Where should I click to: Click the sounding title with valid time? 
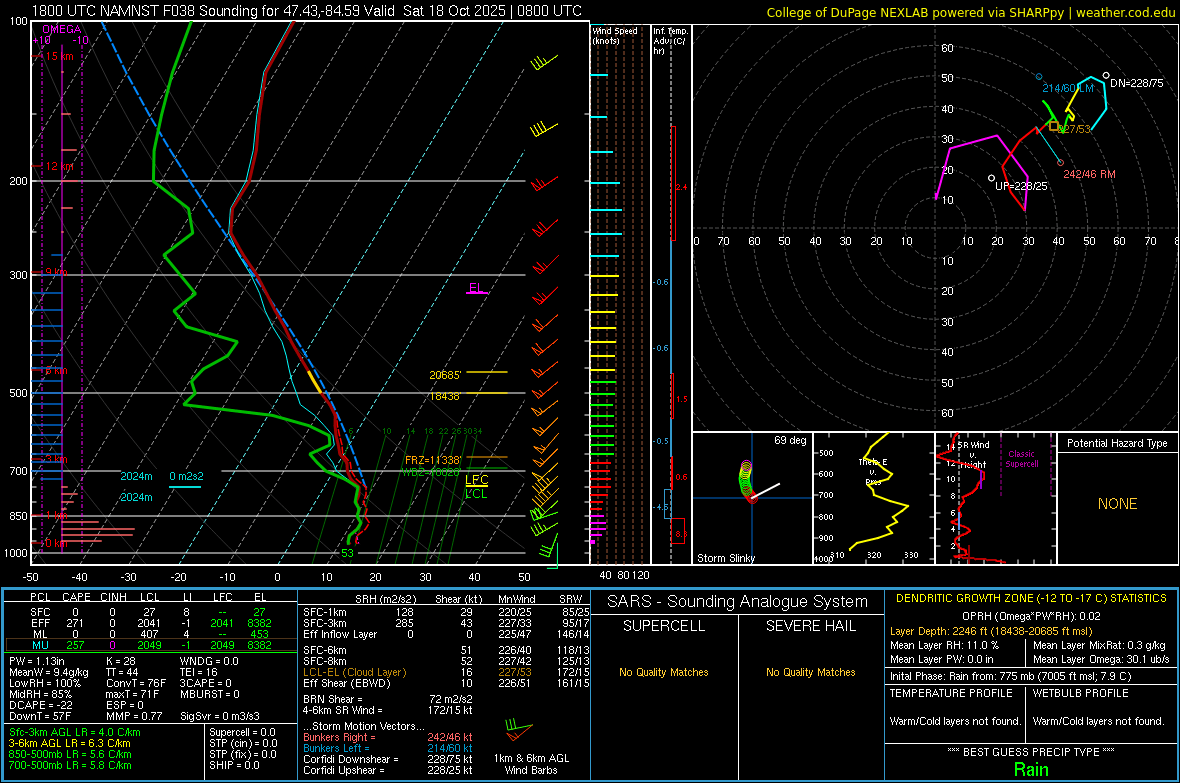coord(306,11)
